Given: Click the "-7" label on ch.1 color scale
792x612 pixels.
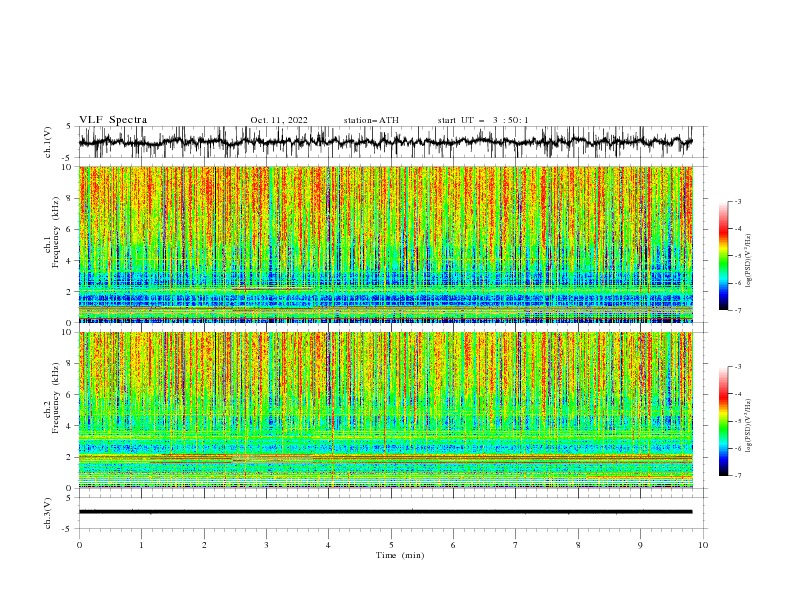Looking at the screenshot, I should pos(738,310).
